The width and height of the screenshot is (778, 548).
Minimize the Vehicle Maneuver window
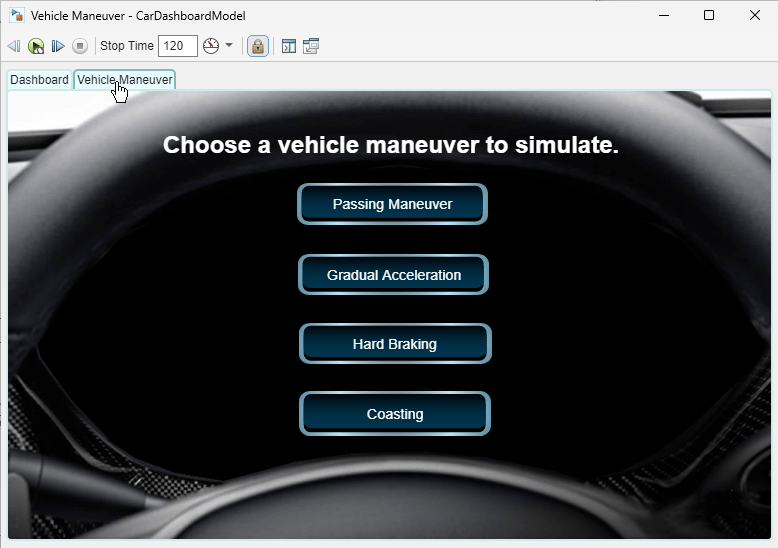664,15
